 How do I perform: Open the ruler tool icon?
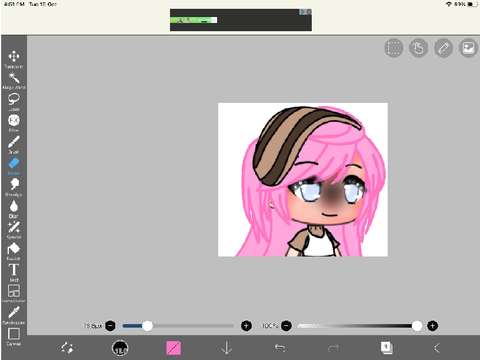443,48
